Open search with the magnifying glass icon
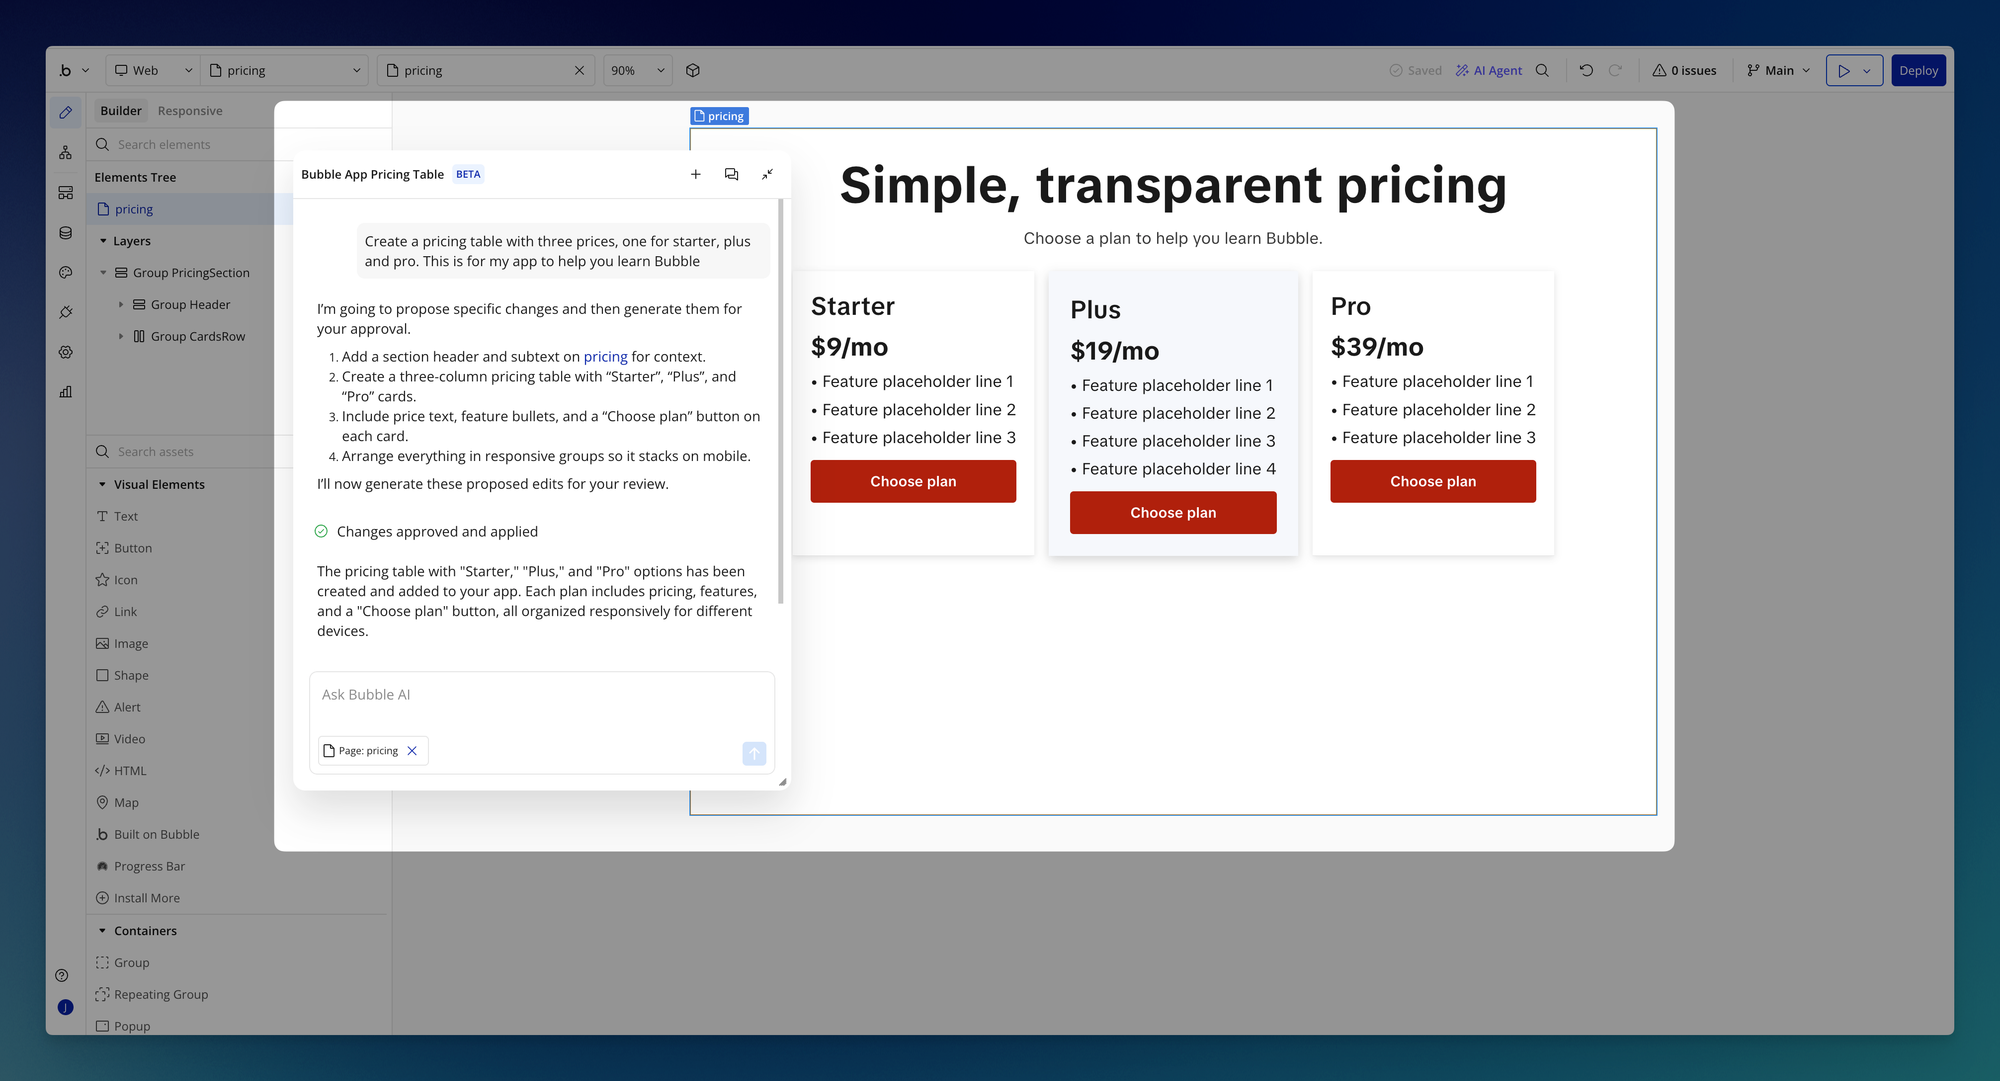 1543,70
